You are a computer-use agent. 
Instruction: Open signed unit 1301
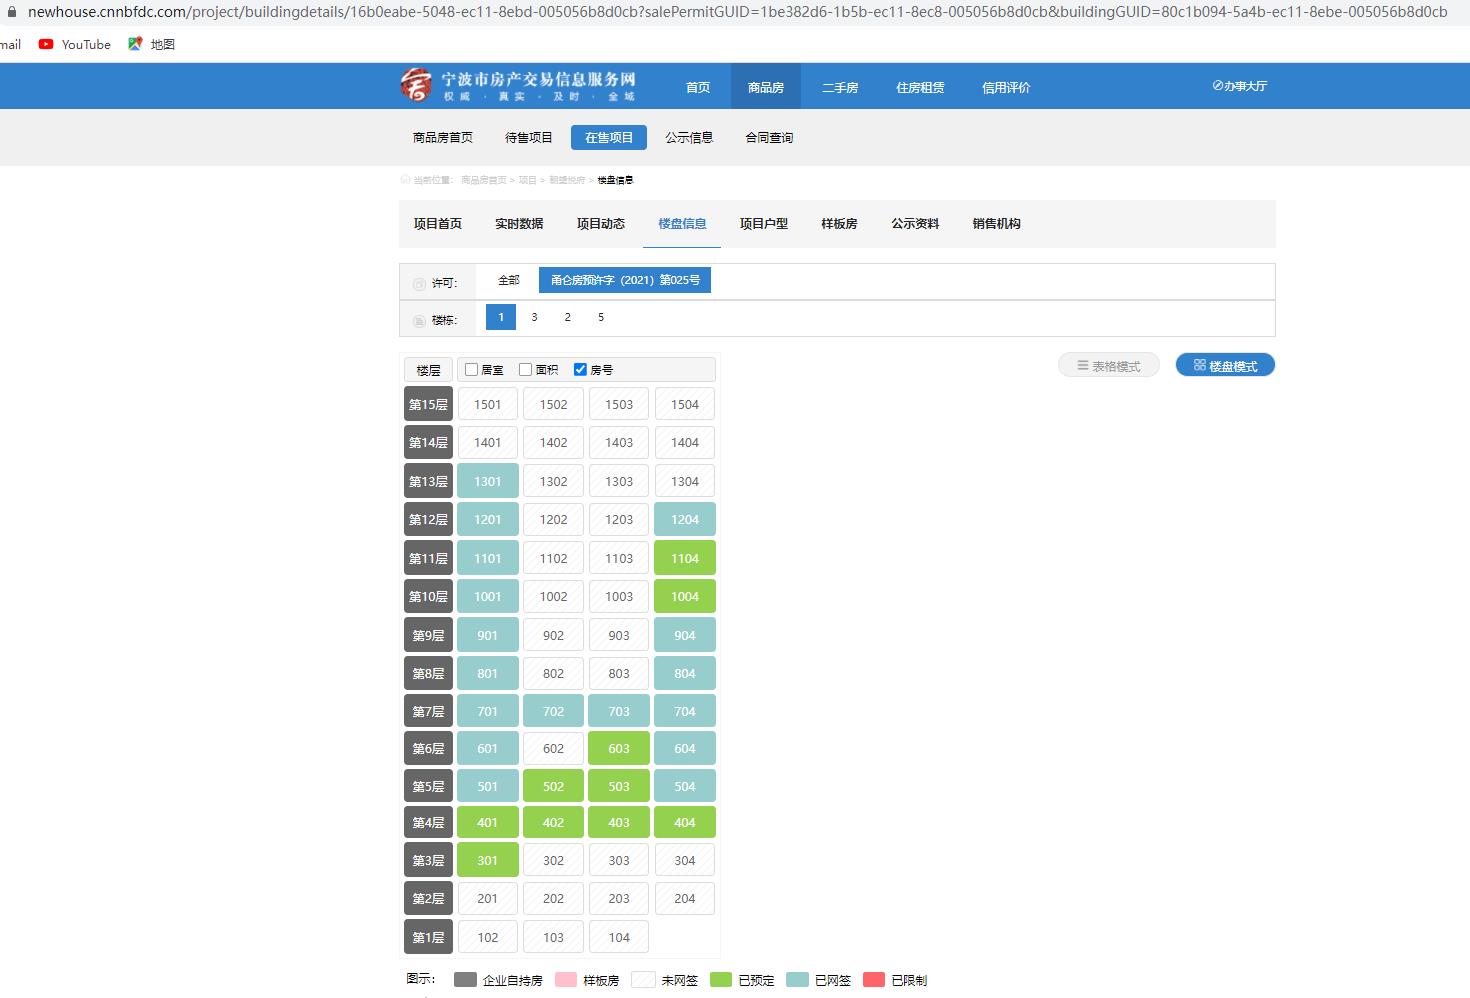pyautogui.click(x=488, y=481)
